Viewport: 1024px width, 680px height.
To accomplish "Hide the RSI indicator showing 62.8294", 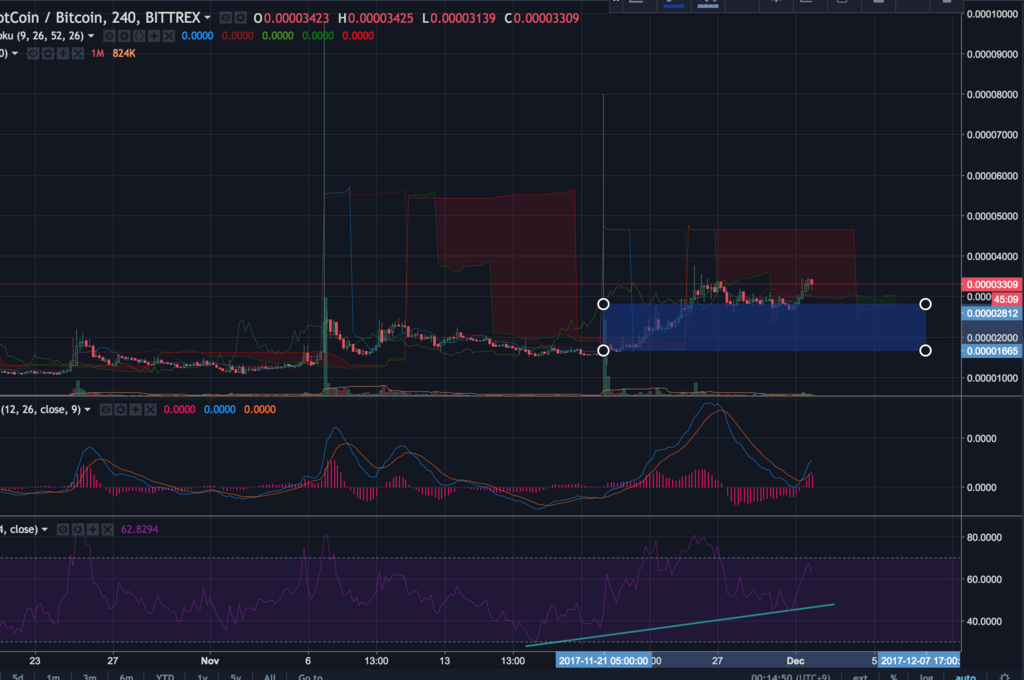I will [63, 529].
